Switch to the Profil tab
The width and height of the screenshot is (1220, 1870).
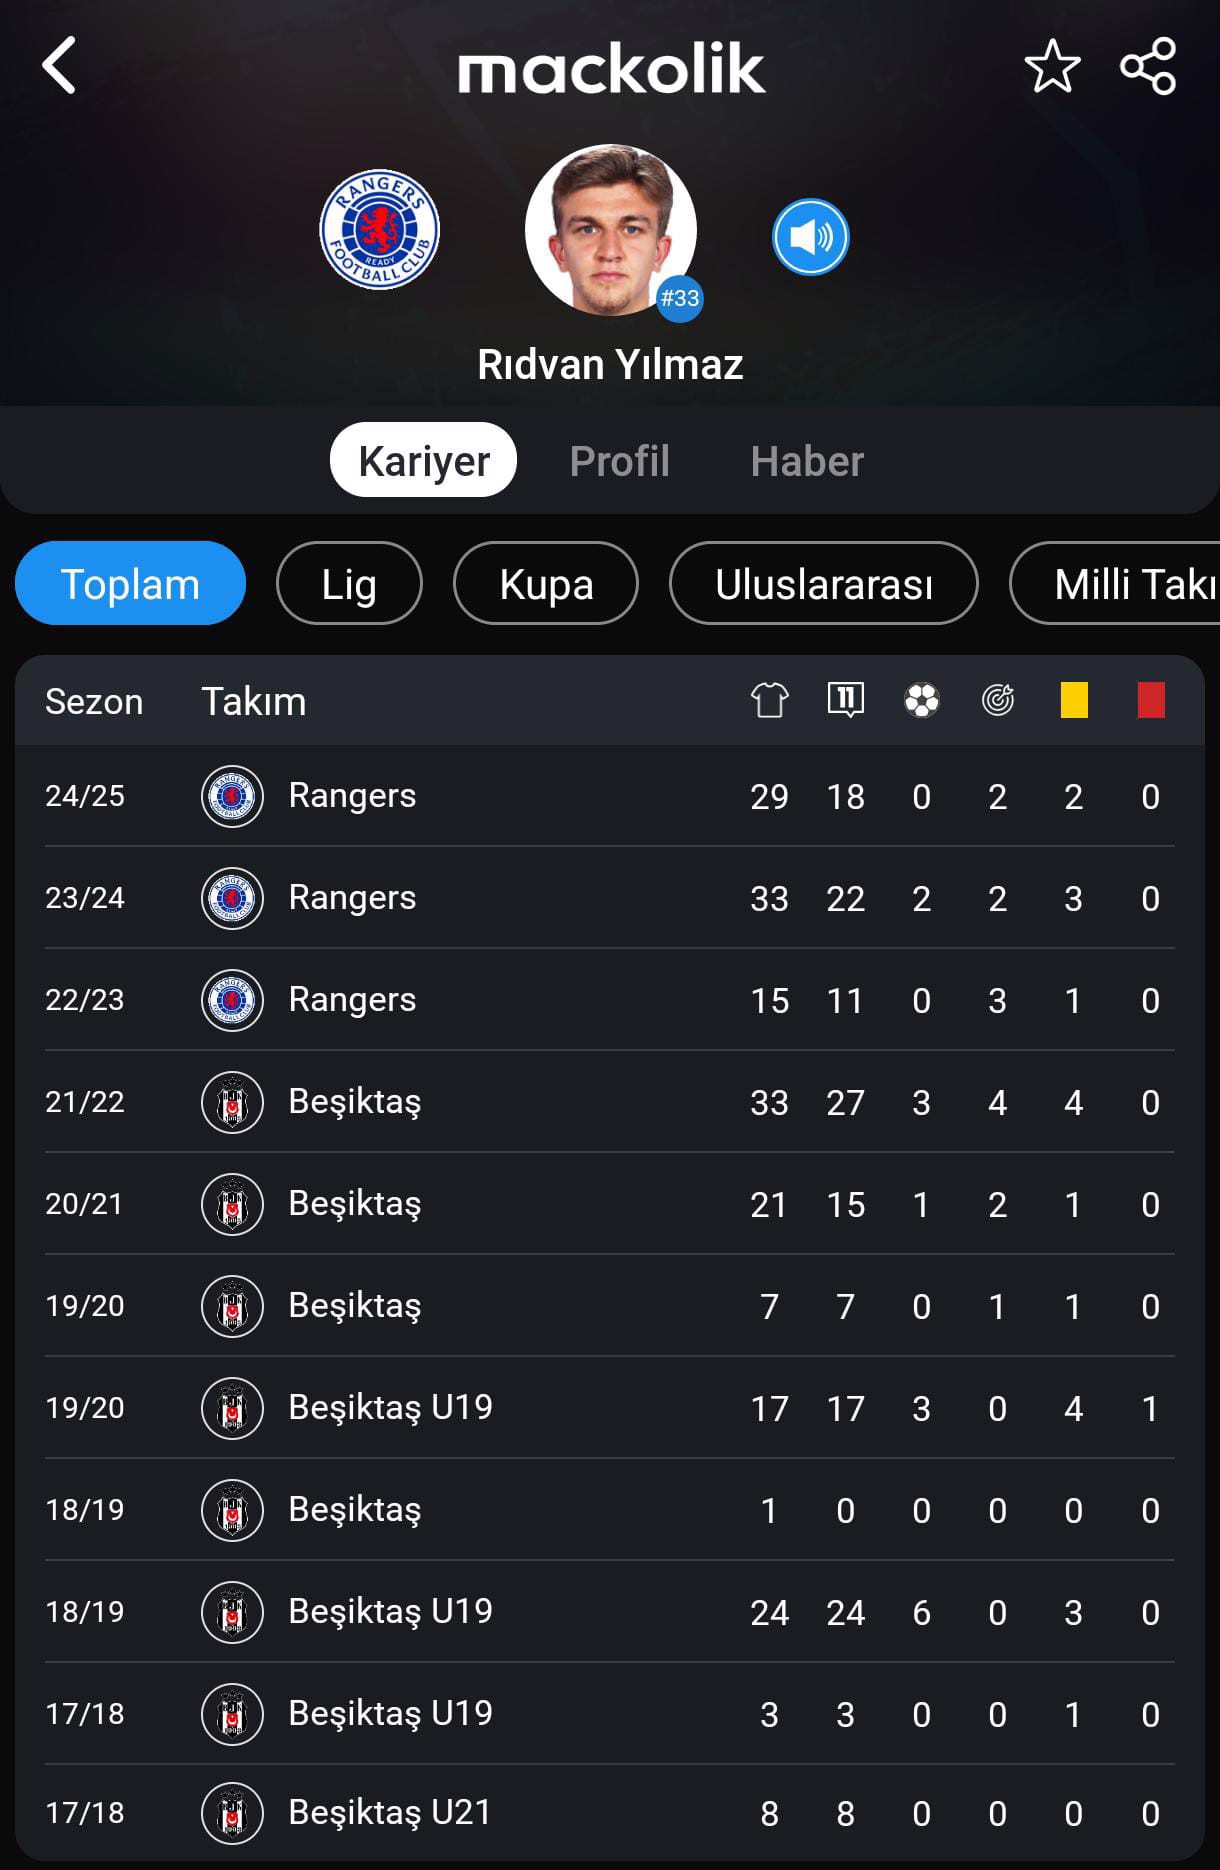pos(619,461)
